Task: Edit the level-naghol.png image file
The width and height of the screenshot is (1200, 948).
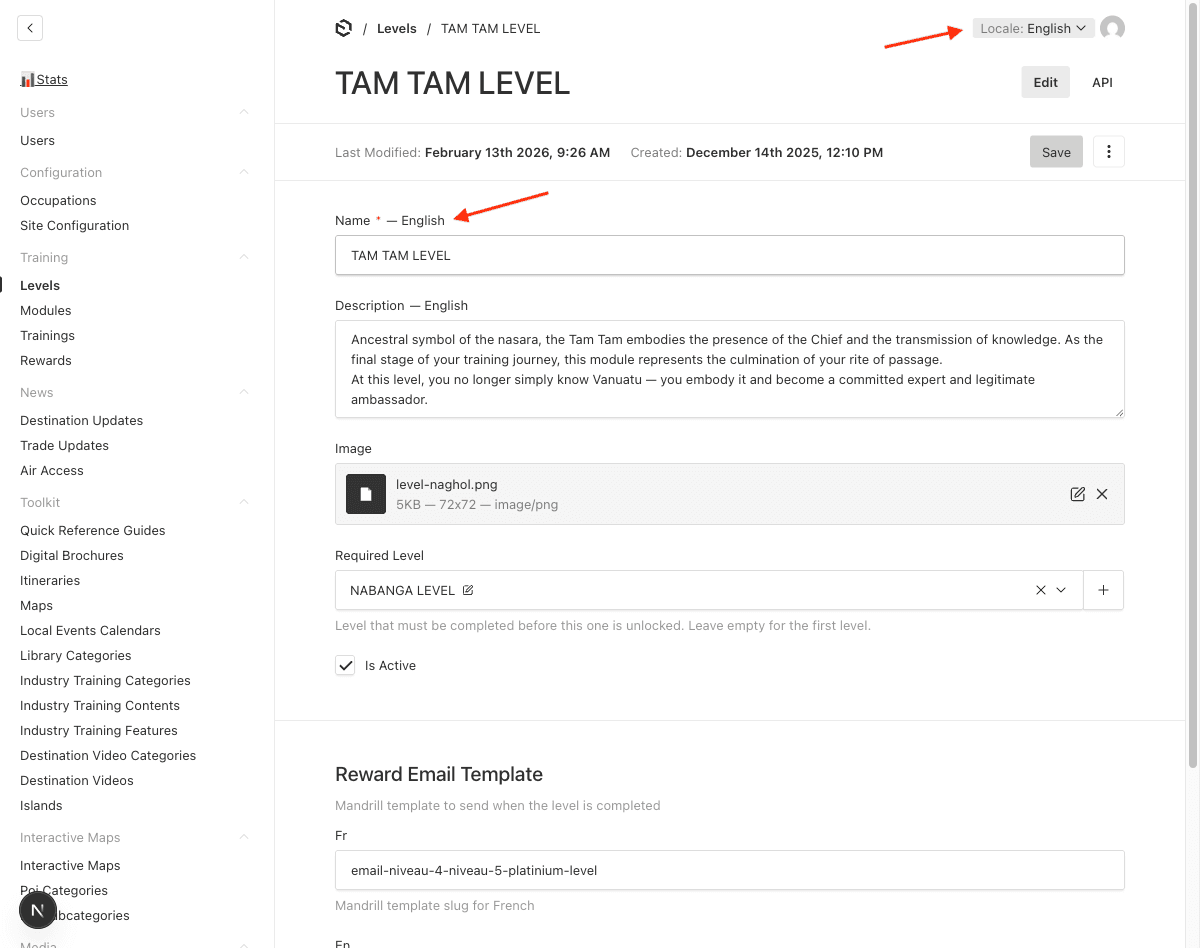Action: point(1077,494)
